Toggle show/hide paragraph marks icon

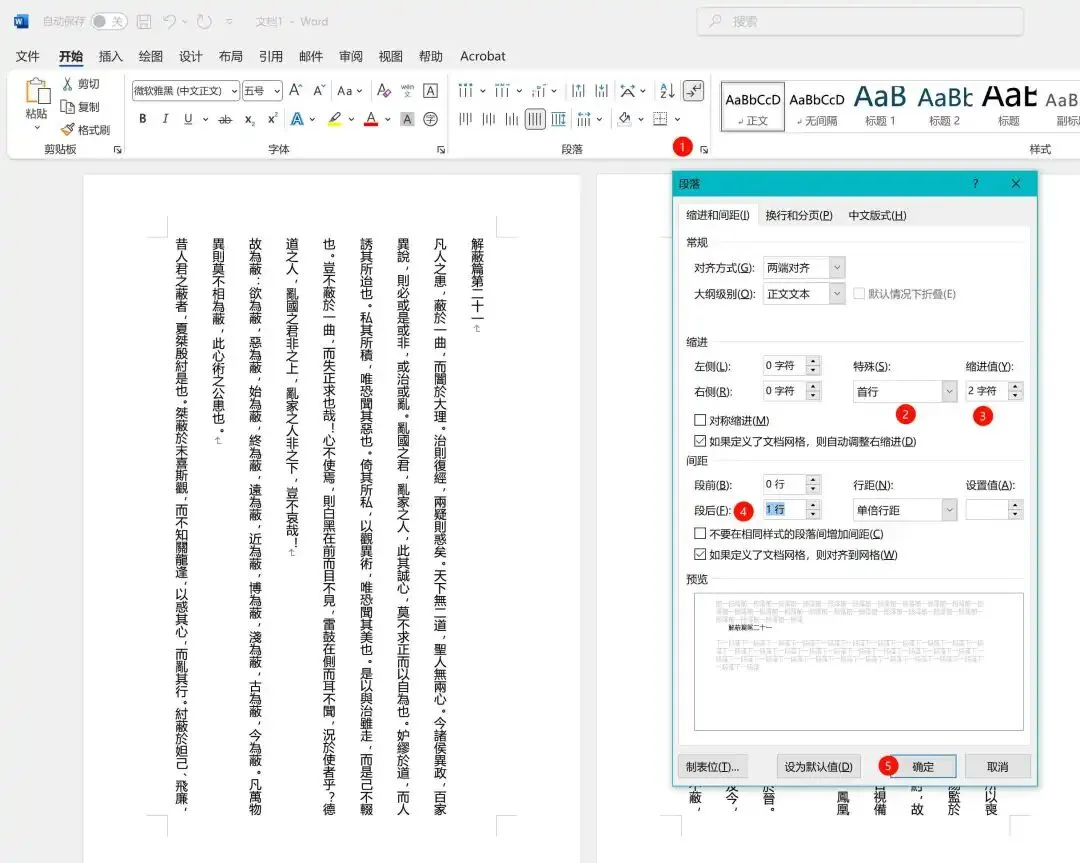pyautogui.click(x=693, y=90)
